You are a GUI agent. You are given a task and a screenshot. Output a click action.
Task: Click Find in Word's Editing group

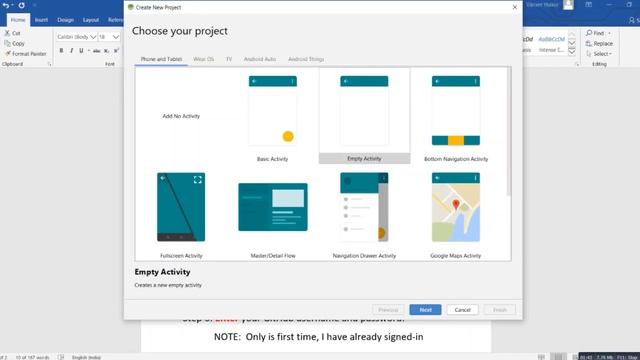pos(598,33)
